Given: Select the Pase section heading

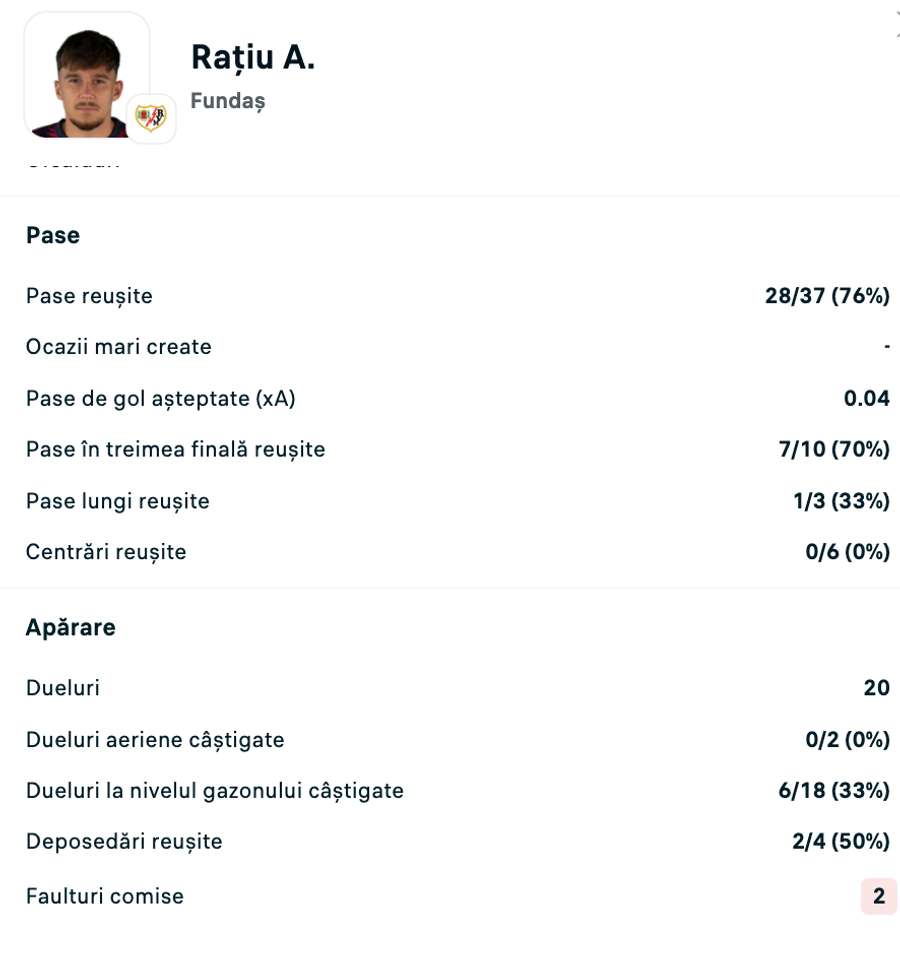Looking at the screenshot, I should tap(53, 235).
